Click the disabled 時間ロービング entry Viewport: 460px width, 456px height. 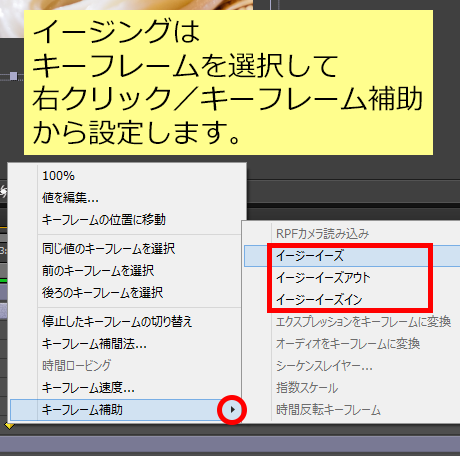(x=126, y=365)
